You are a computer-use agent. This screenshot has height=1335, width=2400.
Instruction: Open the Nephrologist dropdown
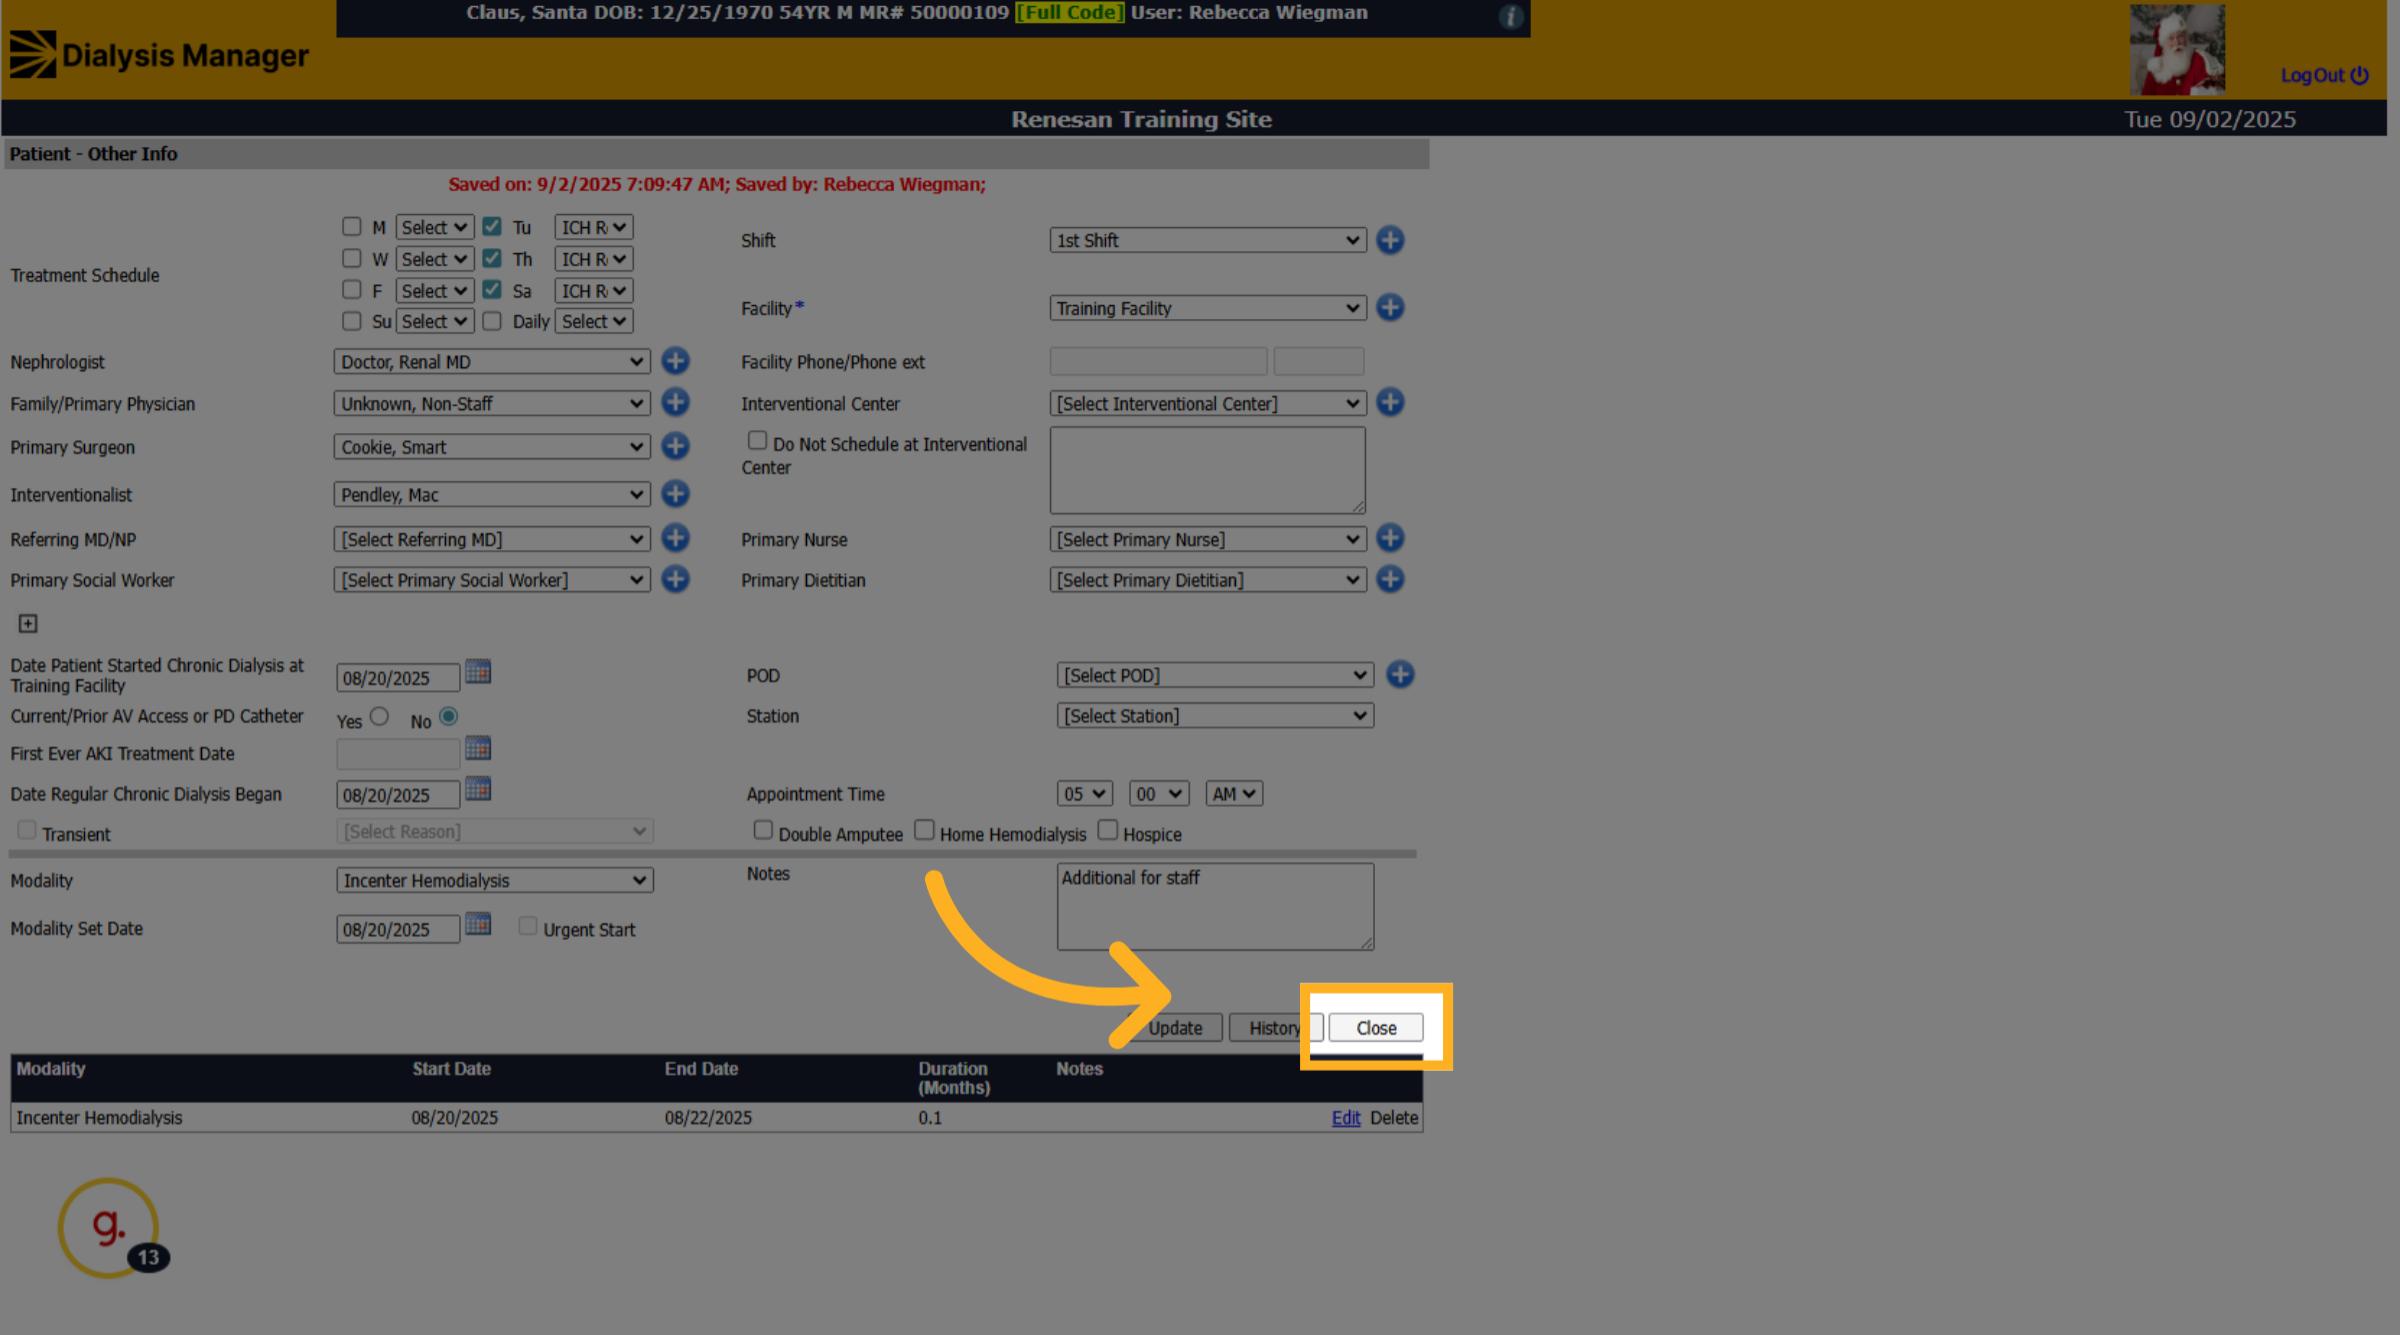tap(492, 362)
